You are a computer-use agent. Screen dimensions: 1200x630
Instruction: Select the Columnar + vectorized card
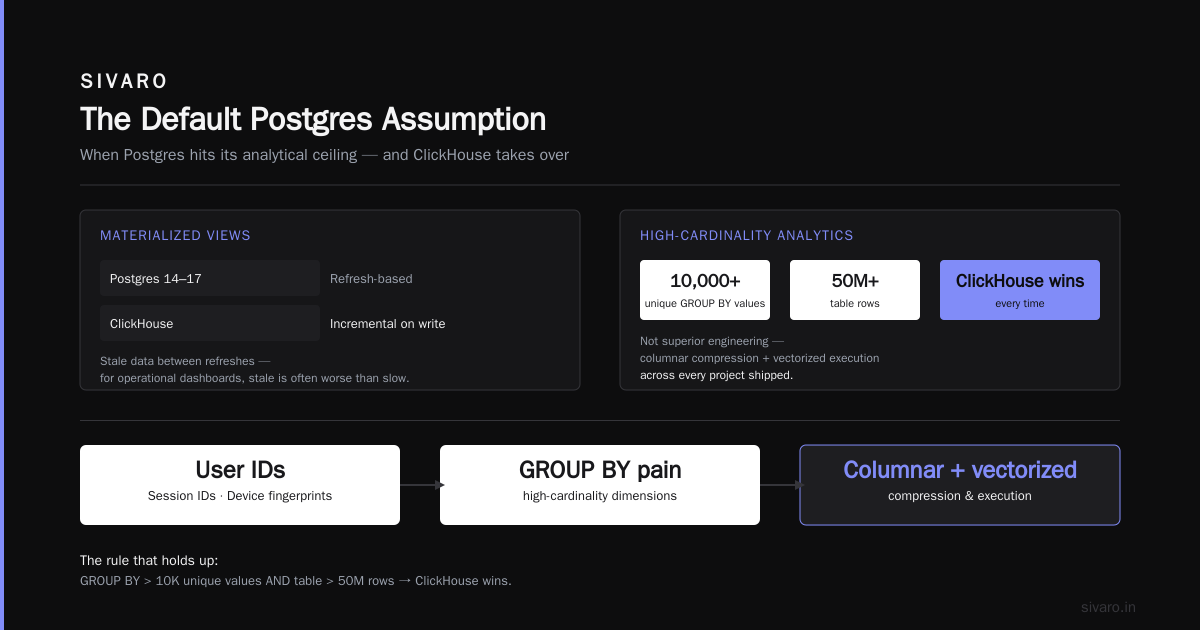coord(960,485)
